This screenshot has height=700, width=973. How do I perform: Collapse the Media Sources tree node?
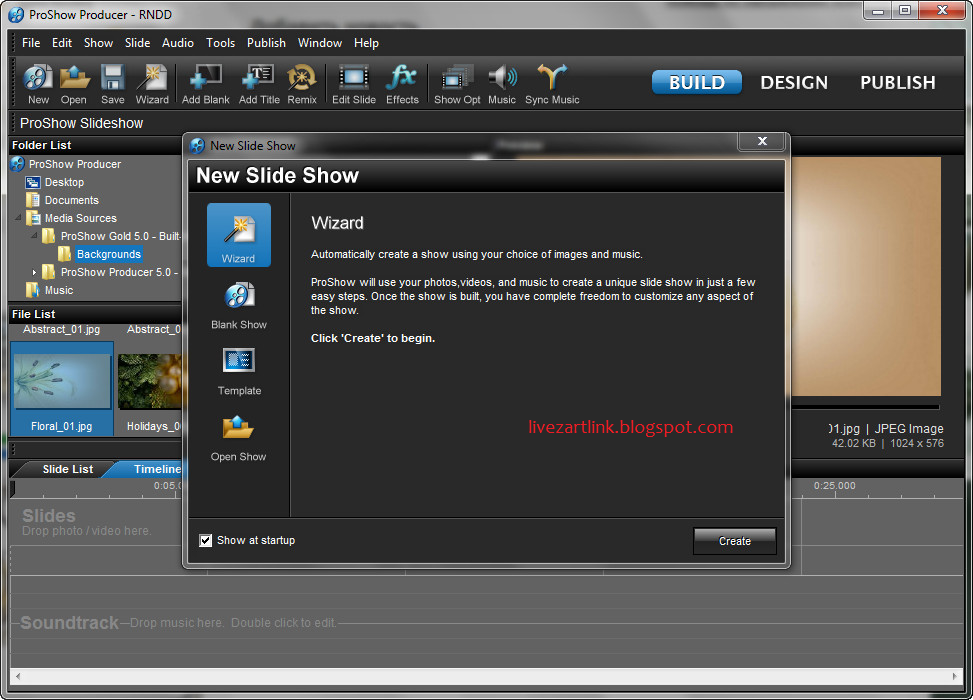coord(18,218)
